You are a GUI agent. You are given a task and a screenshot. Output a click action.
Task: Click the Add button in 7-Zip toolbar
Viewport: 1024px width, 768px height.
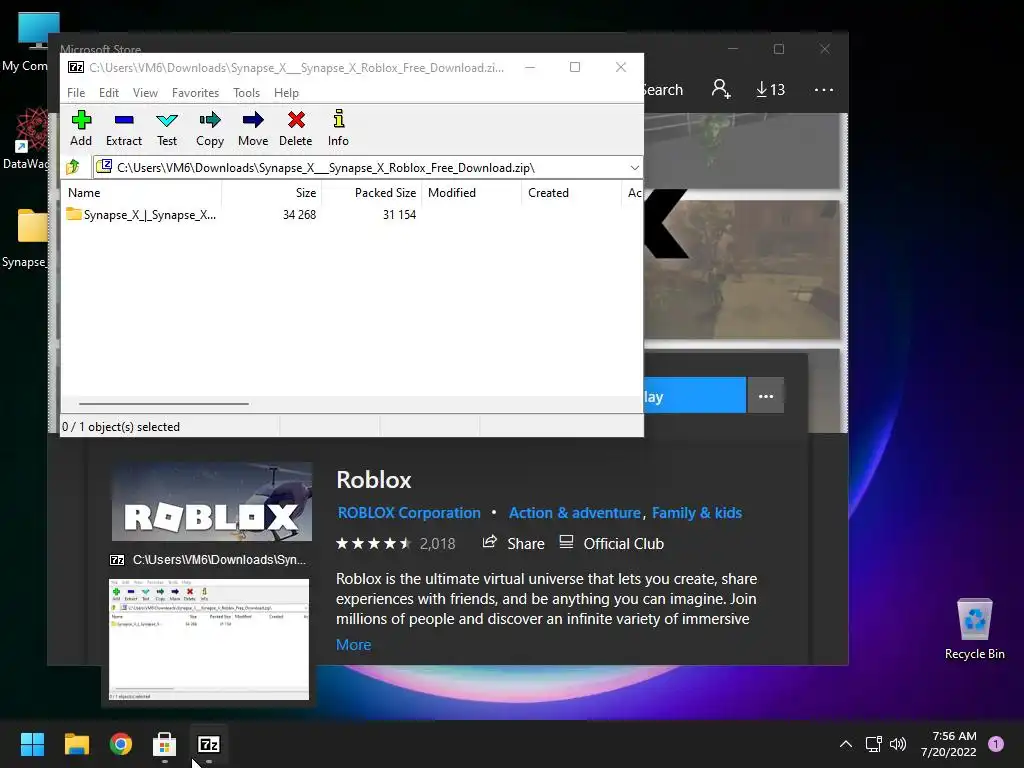[81, 128]
